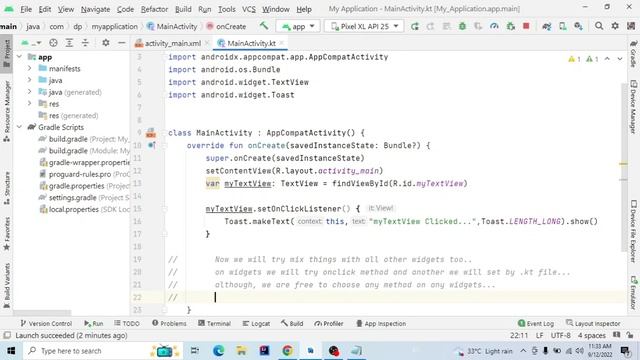Screen dimensions: 640x360
Task: Click the Profile app gauge icon
Action: [494, 26]
